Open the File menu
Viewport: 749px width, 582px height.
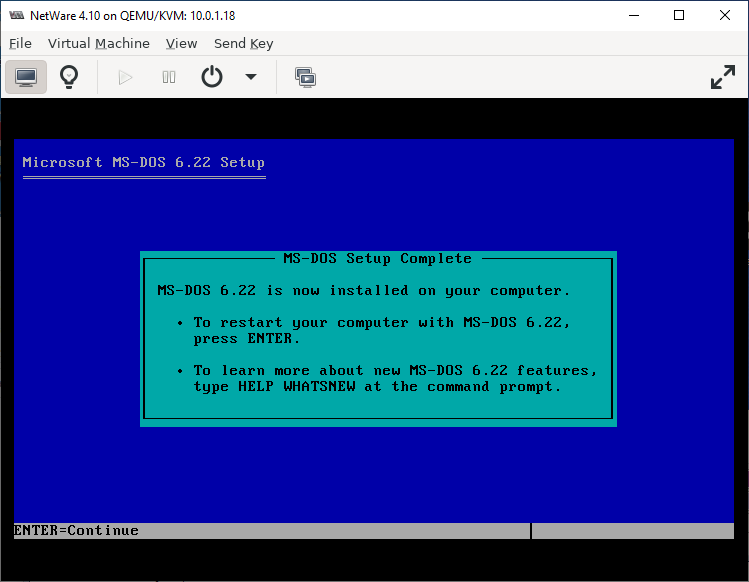pos(20,43)
